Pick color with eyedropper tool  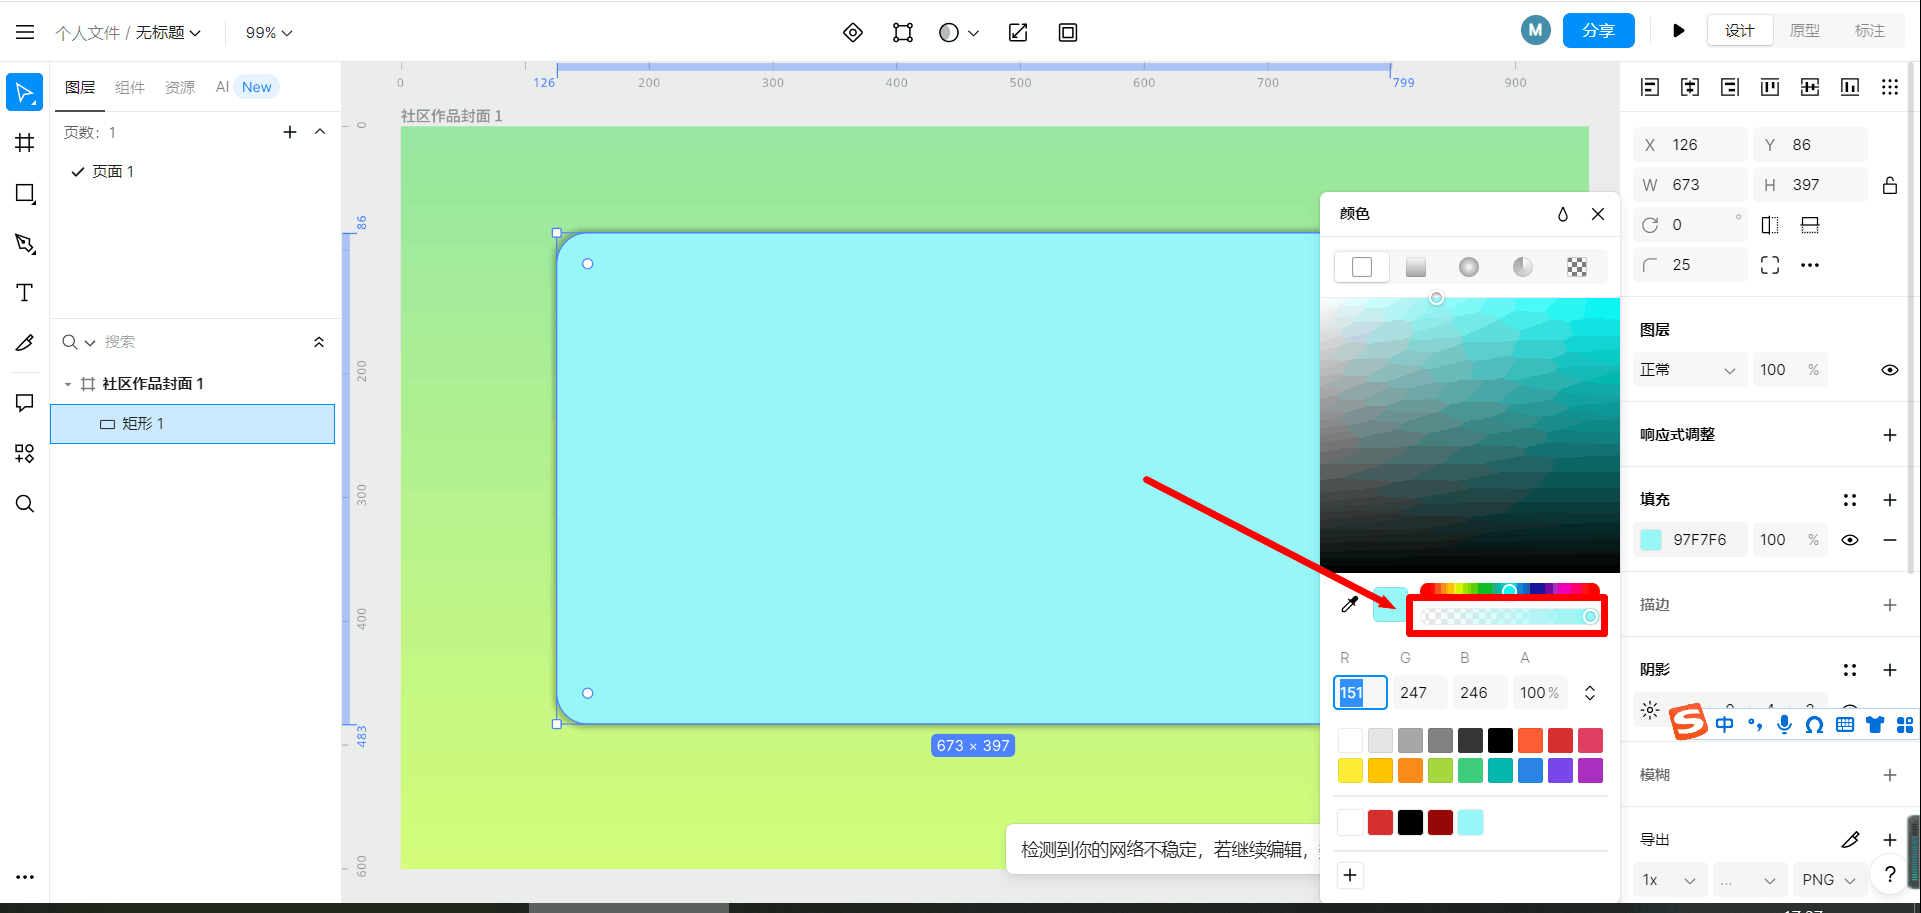coord(1350,604)
